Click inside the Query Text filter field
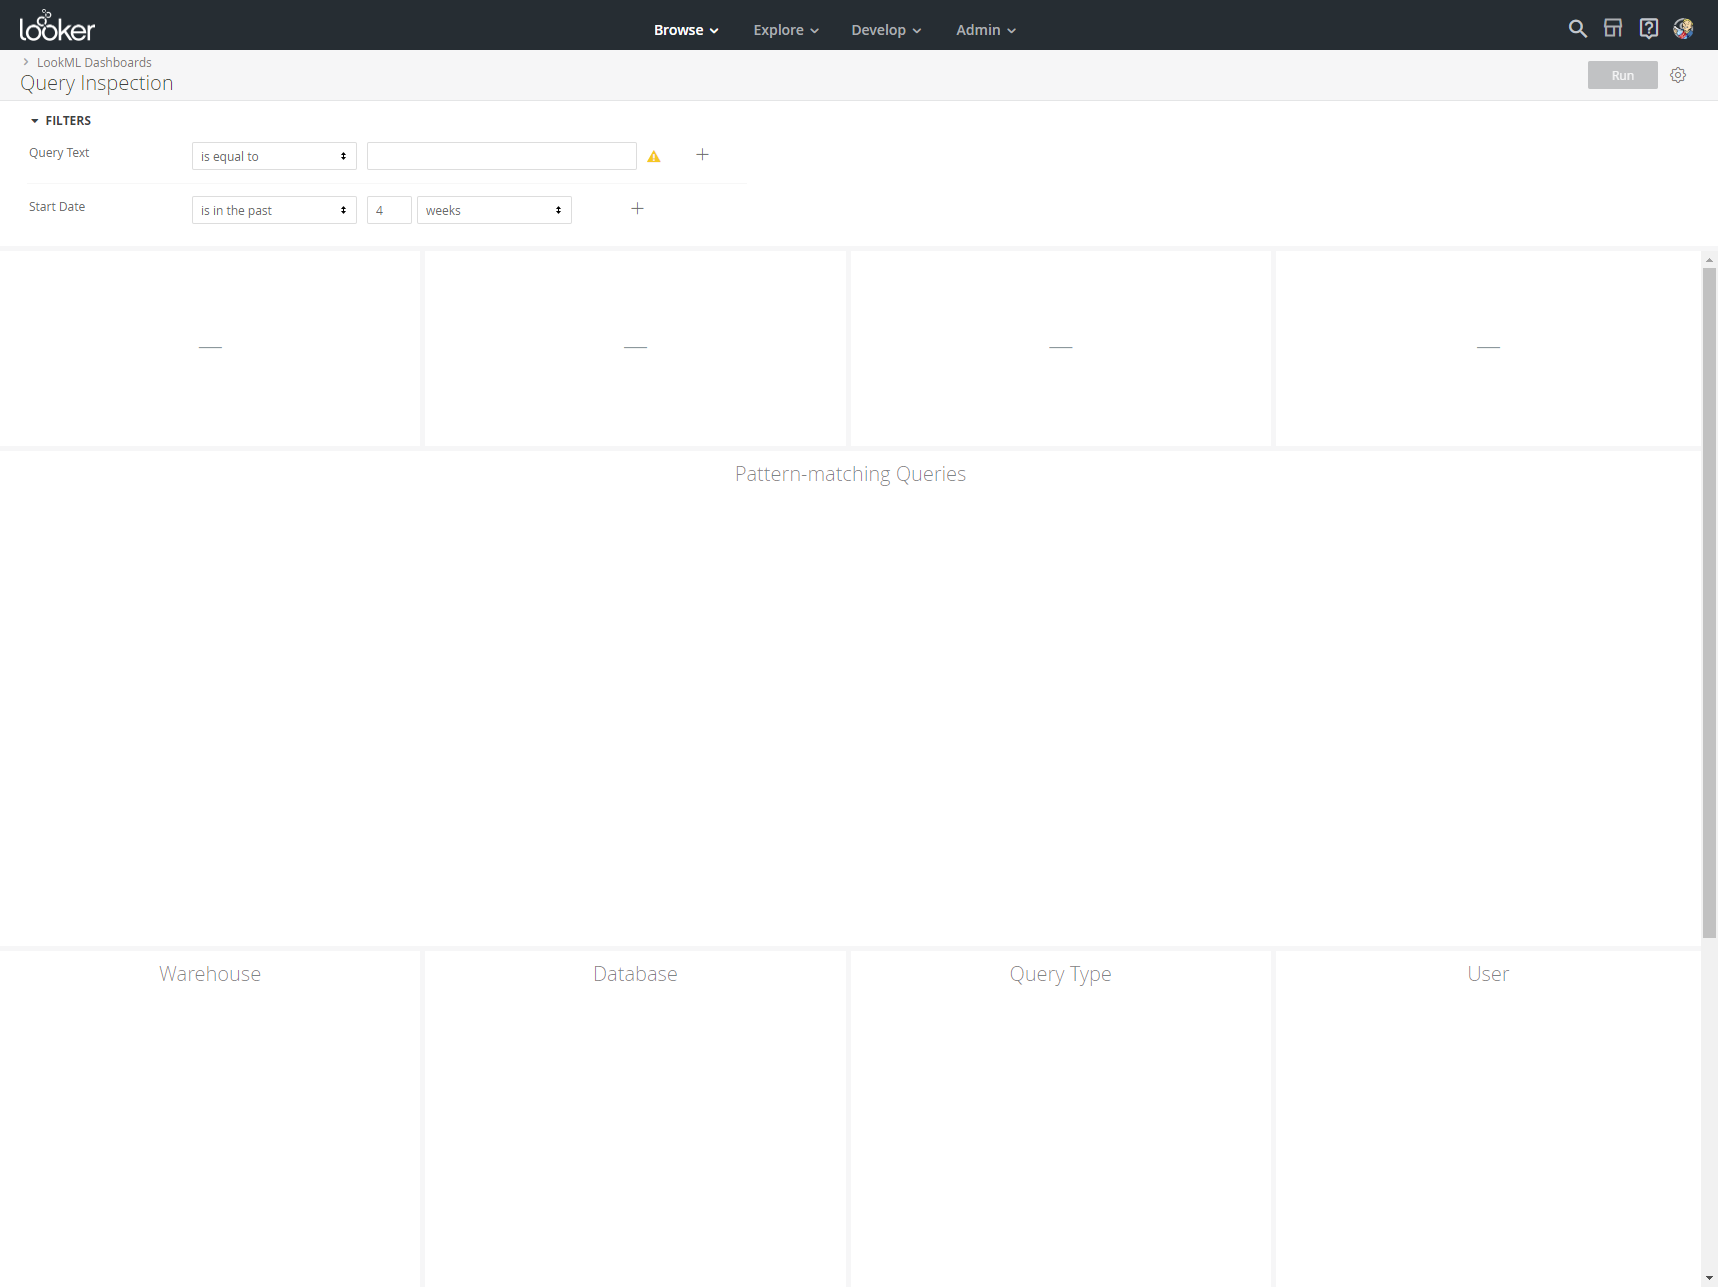Image resolution: width=1718 pixels, height=1287 pixels. pos(501,156)
